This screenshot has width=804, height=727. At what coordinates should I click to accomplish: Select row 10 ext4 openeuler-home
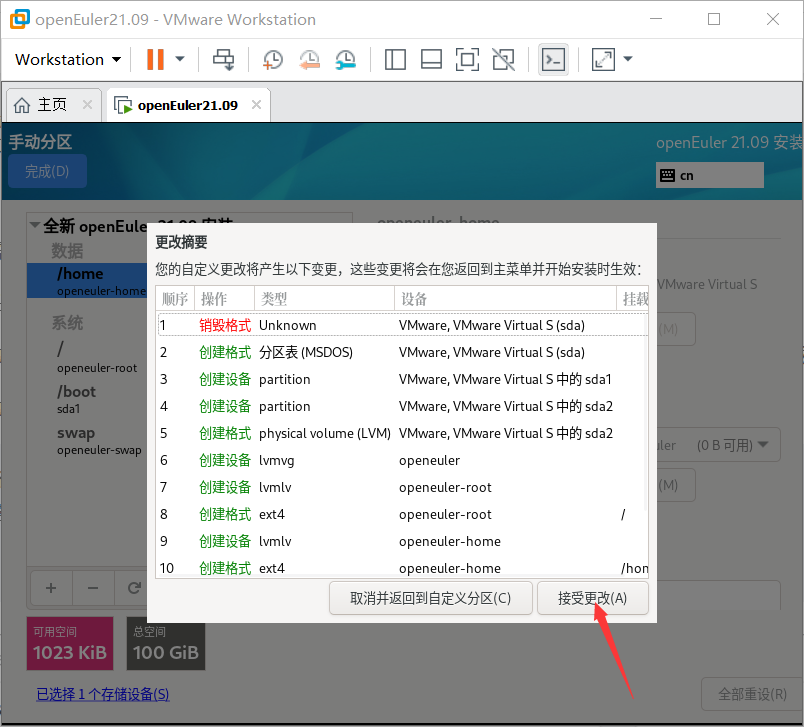pyautogui.click(x=403, y=568)
